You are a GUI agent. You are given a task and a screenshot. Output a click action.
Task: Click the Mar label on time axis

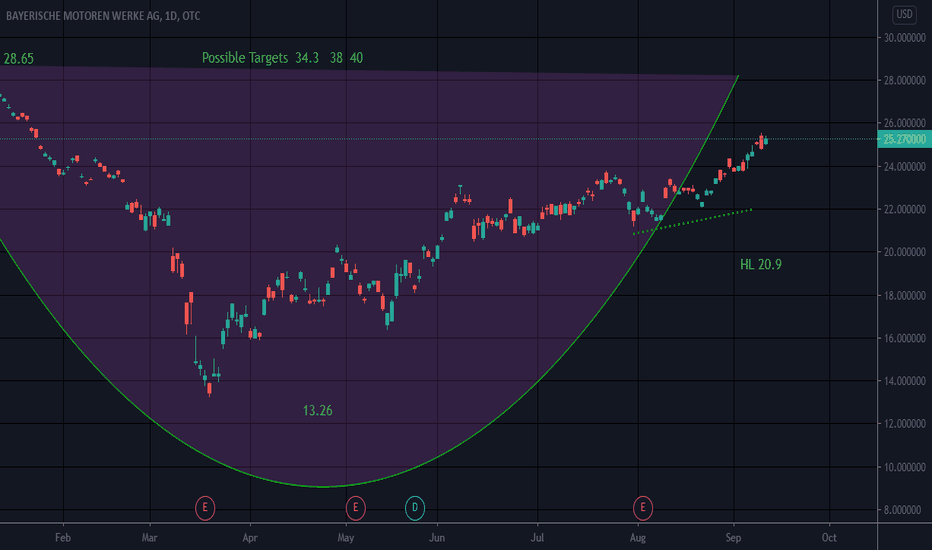click(150, 538)
